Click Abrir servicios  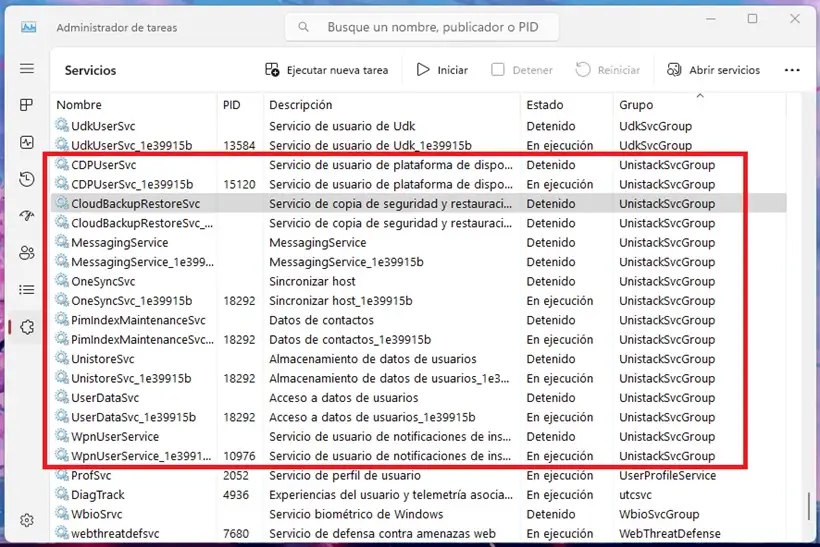[x=713, y=70]
